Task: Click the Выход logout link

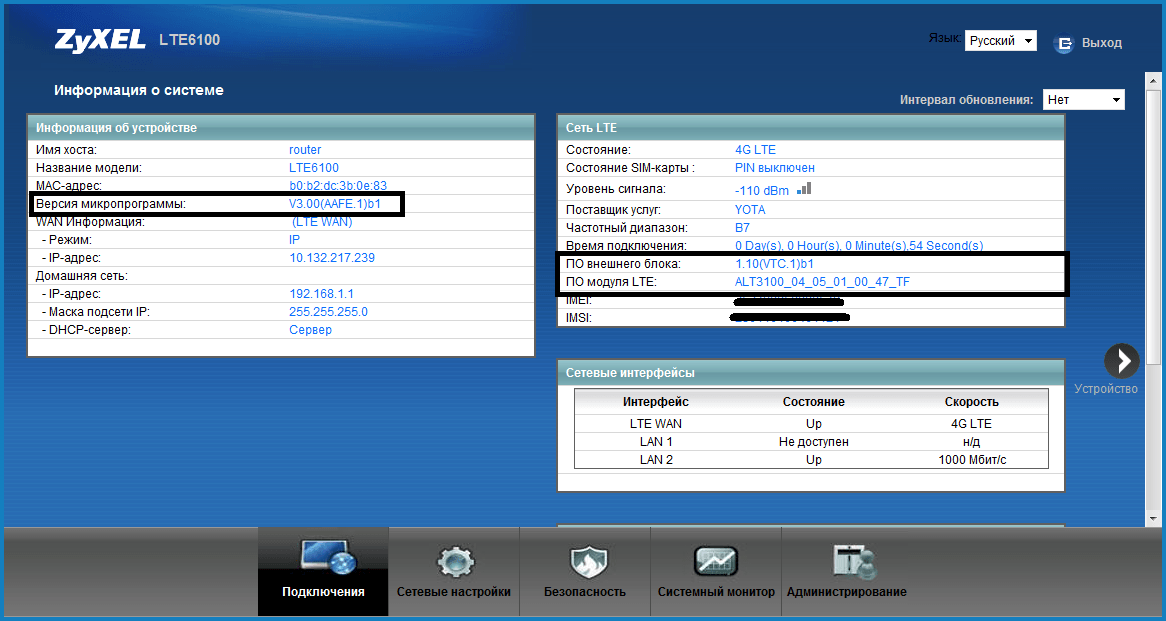Action: click(x=1101, y=43)
